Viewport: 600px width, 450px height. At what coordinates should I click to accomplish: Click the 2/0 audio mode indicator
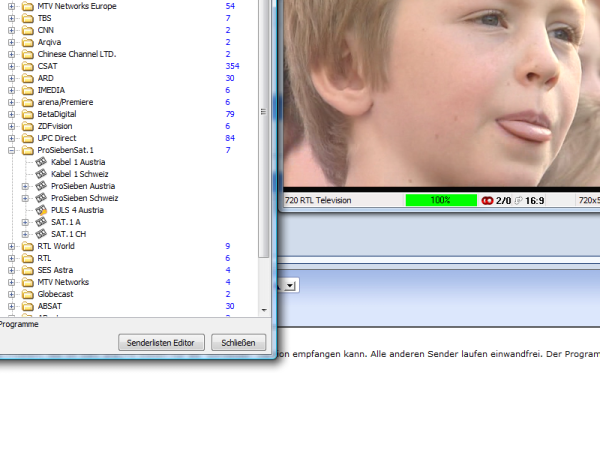pyautogui.click(x=503, y=201)
